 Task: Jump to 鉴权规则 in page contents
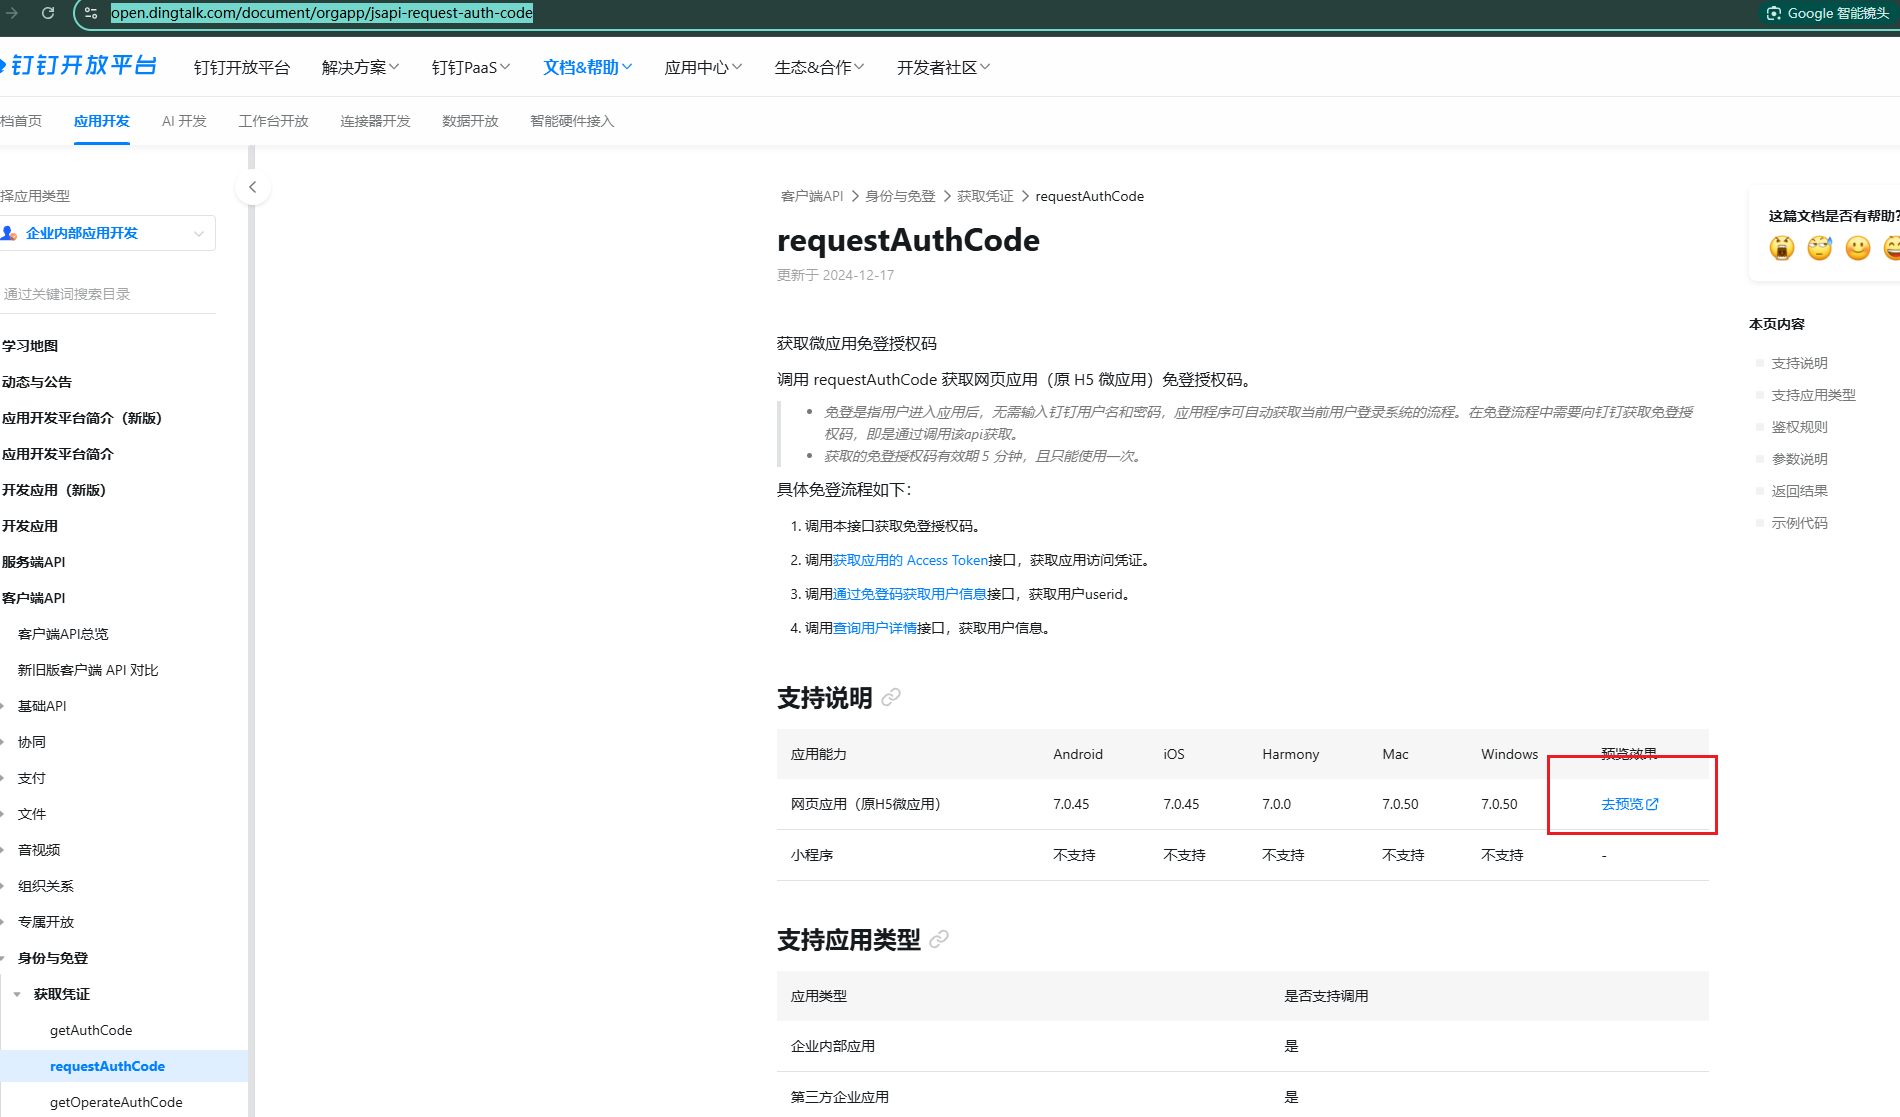[x=1799, y=427]
